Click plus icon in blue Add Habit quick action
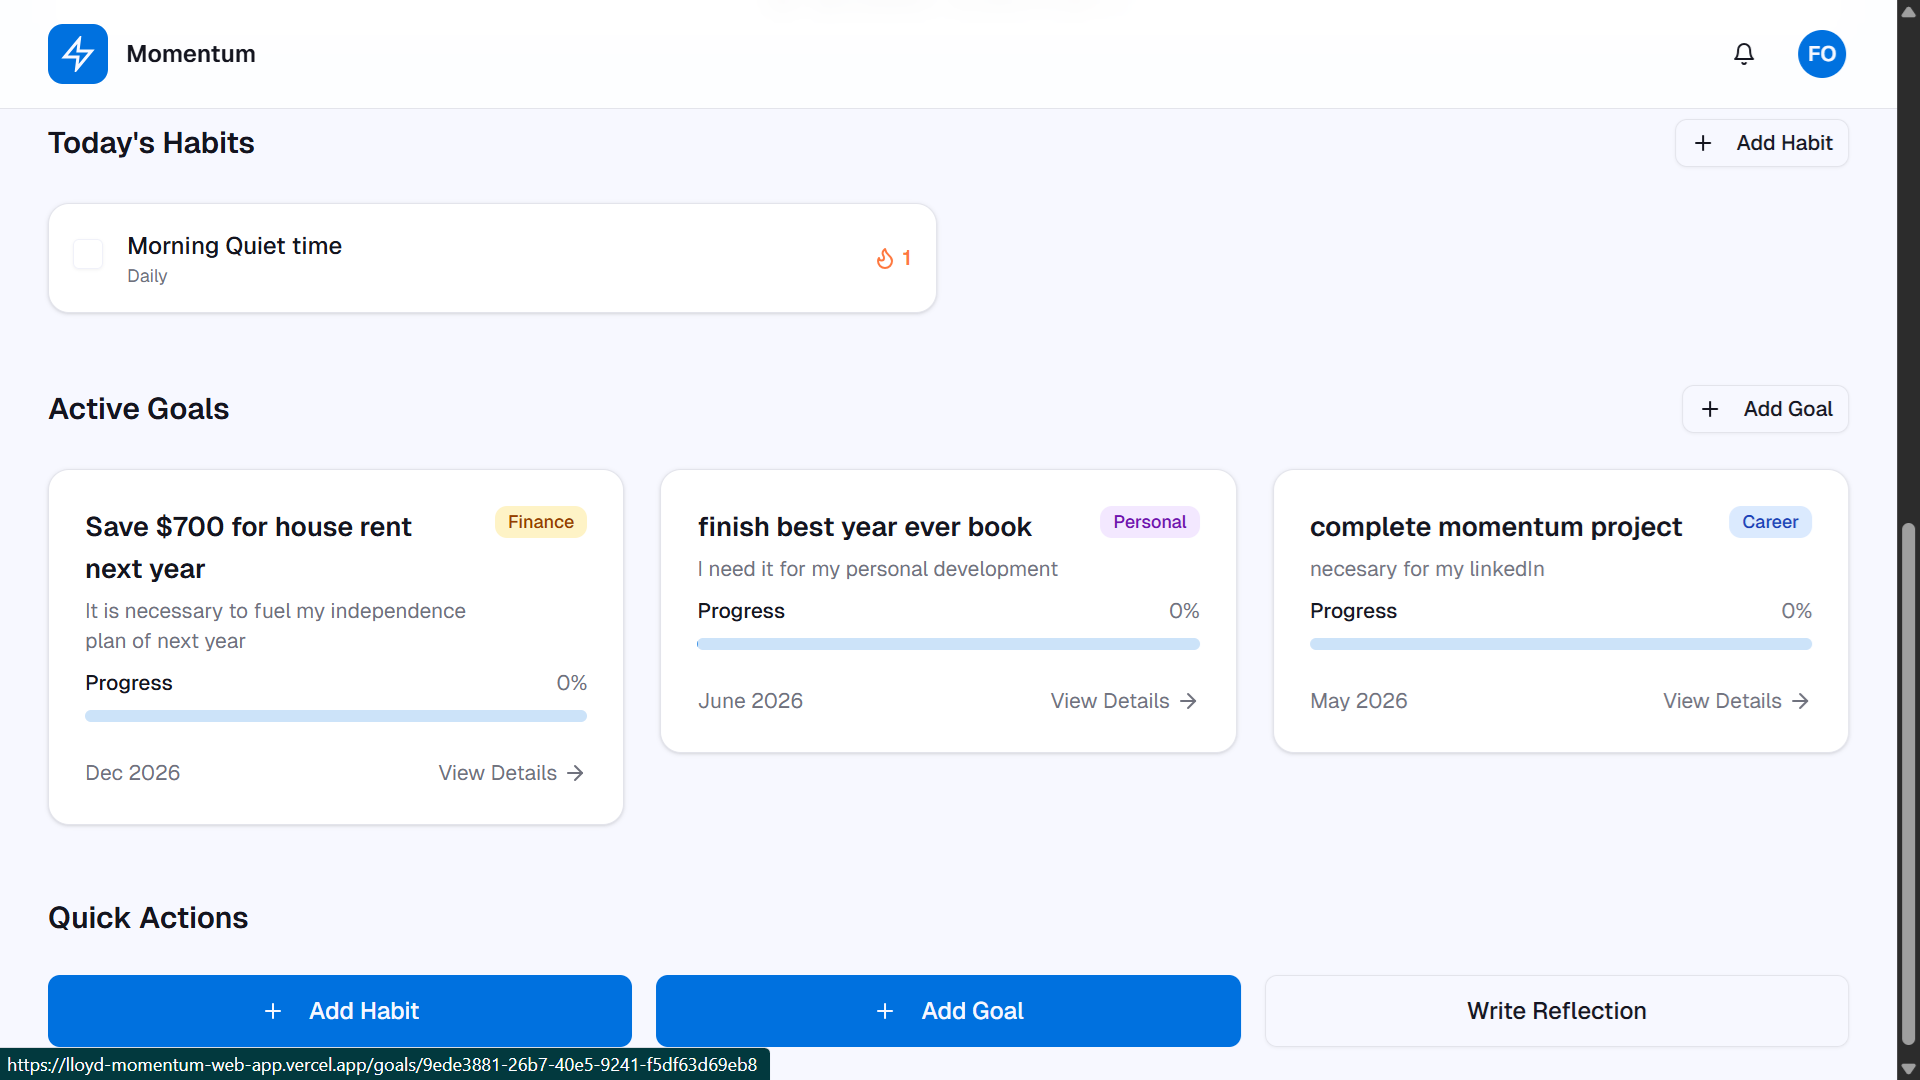Viewport: 1920px width, 1080px height. click(273, 1011)
